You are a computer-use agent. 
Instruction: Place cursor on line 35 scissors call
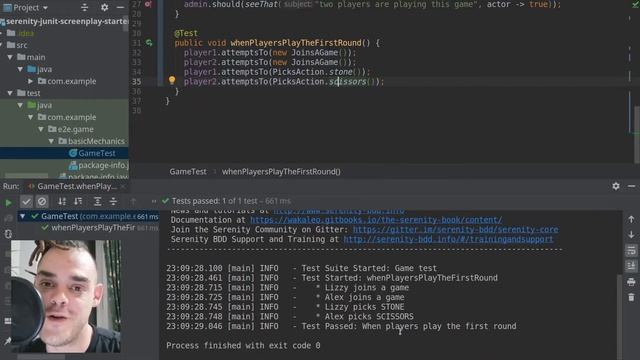tap(347, 82)
